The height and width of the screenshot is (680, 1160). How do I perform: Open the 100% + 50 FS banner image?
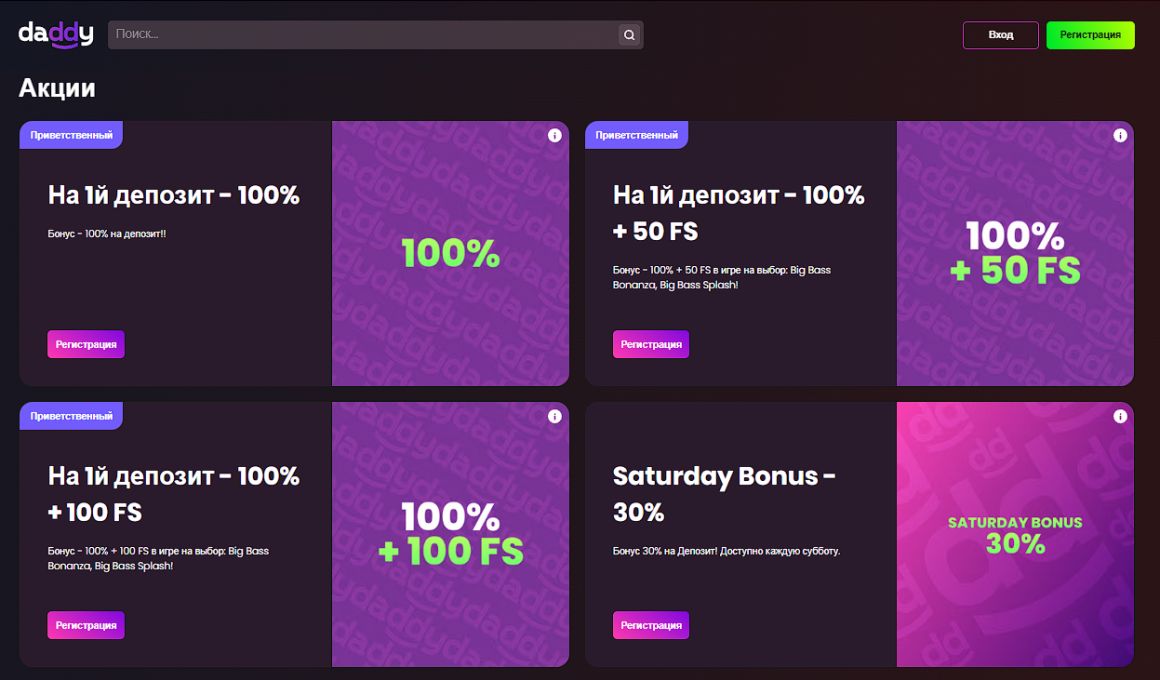coord(1015,254)
